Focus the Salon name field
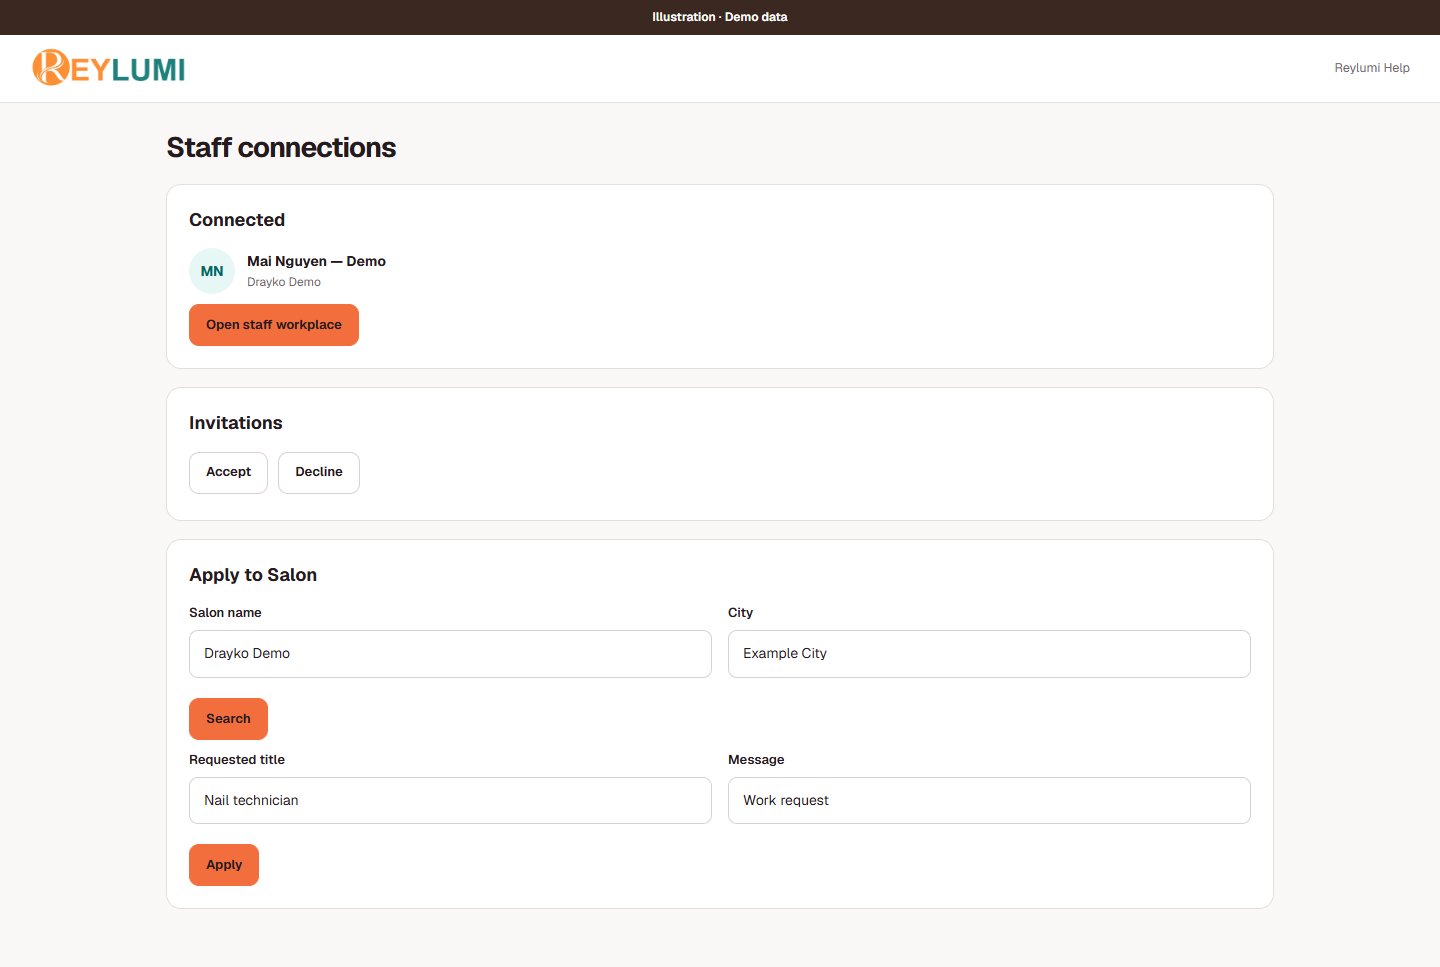This screenshot has height=967, width=1440. pyautogui.click(x=450, y=654)
